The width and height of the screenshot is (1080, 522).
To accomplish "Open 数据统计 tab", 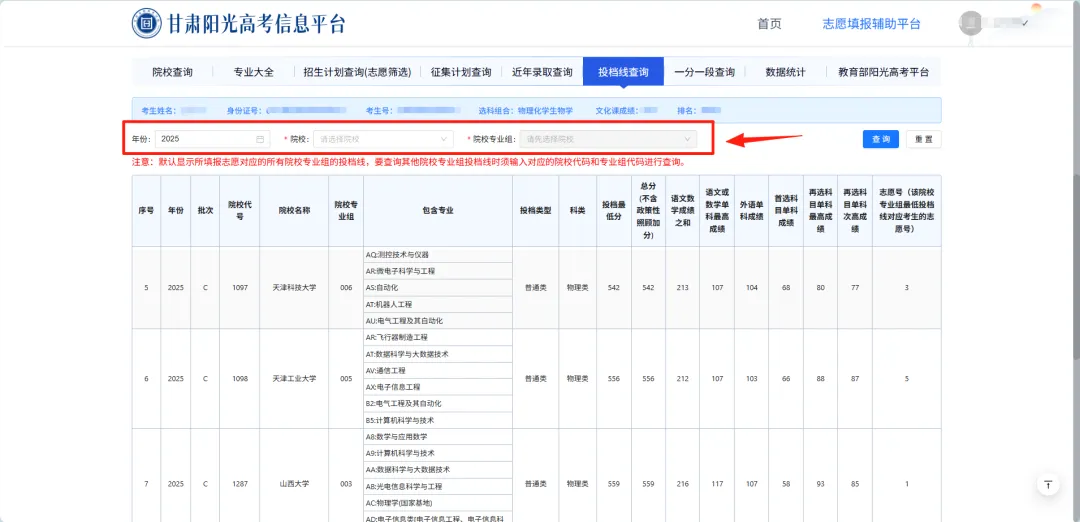I will tap(785, 72).
